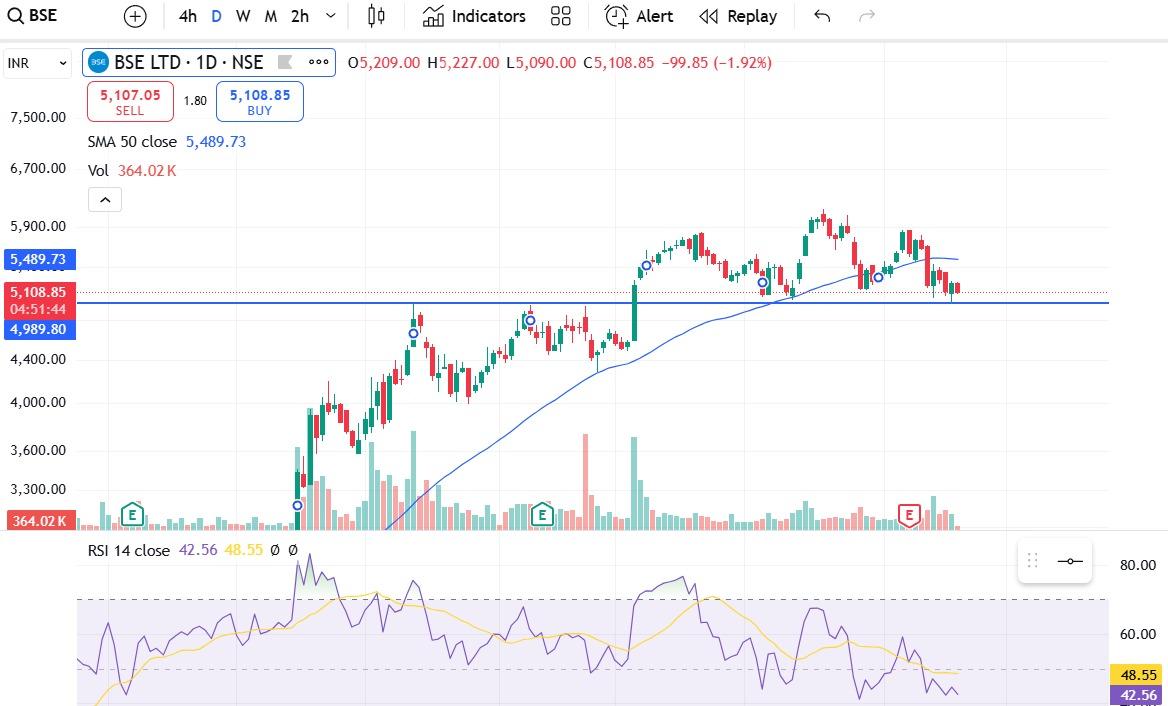Select the W weekly timeframe
This screenshot has width=1168, height=706.
243,16
